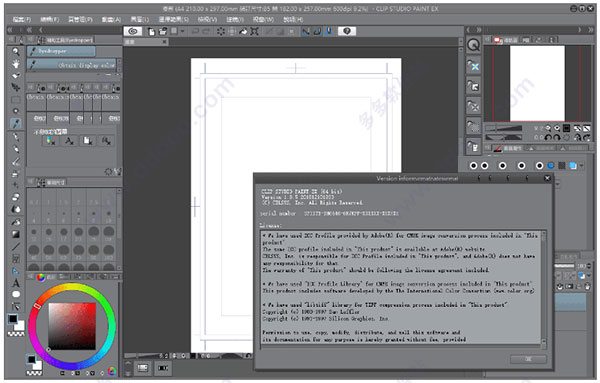Click the help support icon in command bar
Viewport: 600px width, 383px height.
pyautogui.click(x=347, y=31)
